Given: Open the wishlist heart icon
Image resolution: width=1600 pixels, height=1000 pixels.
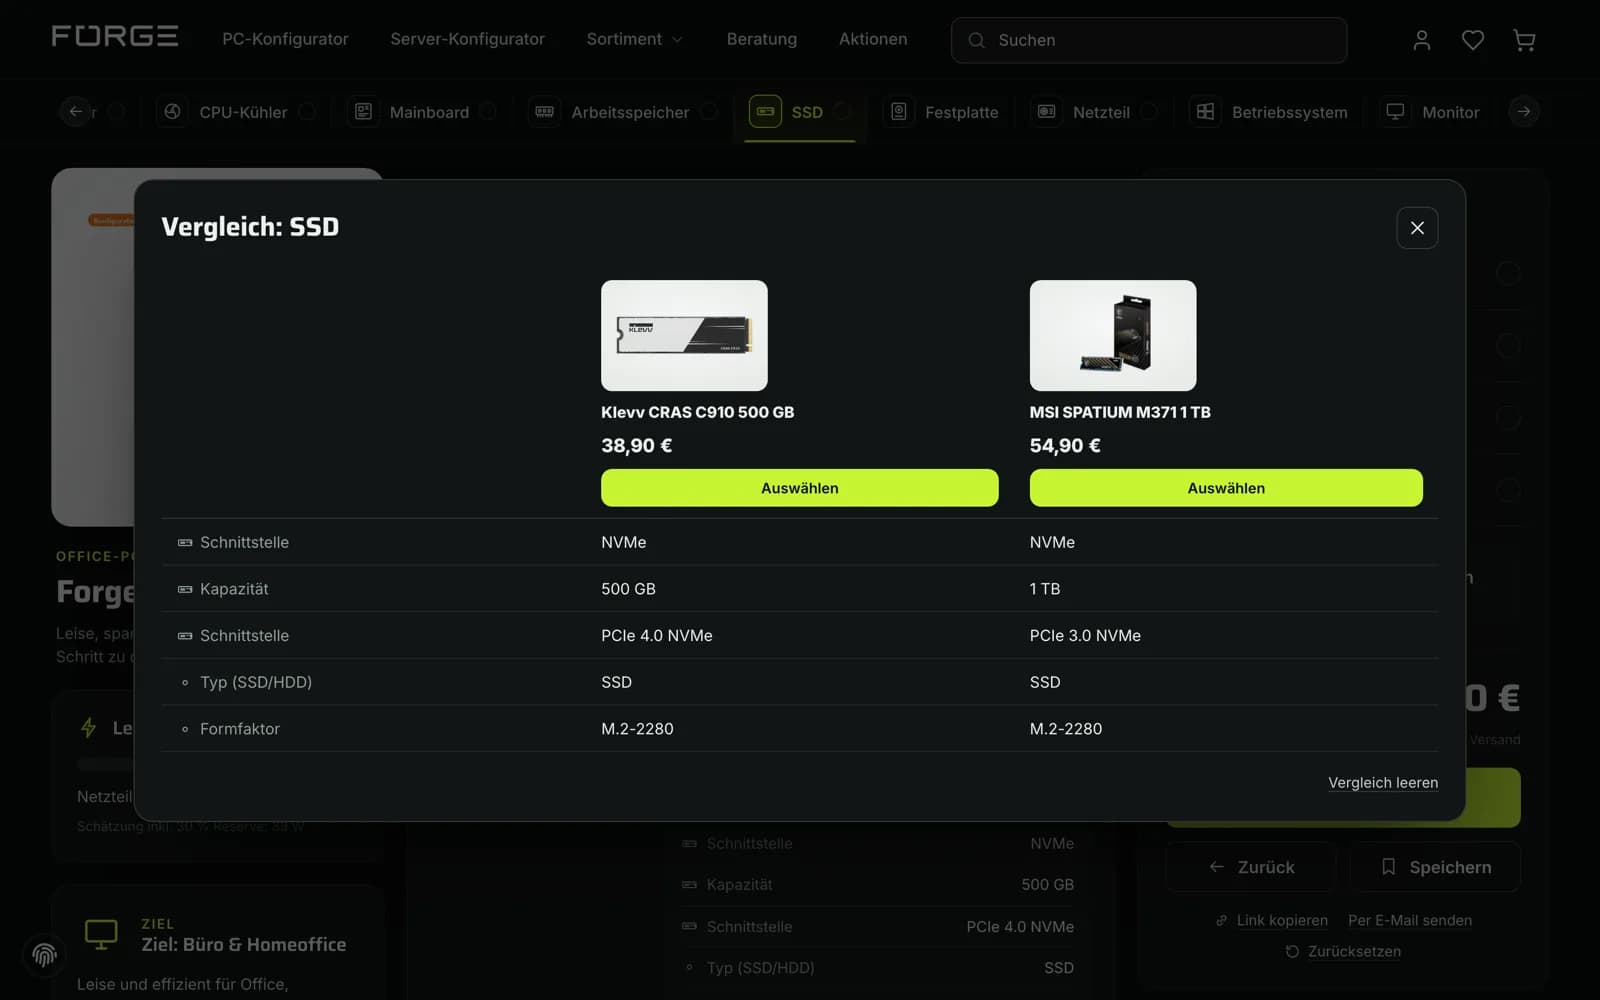Looking at the screenshot, I should 1473,40.
